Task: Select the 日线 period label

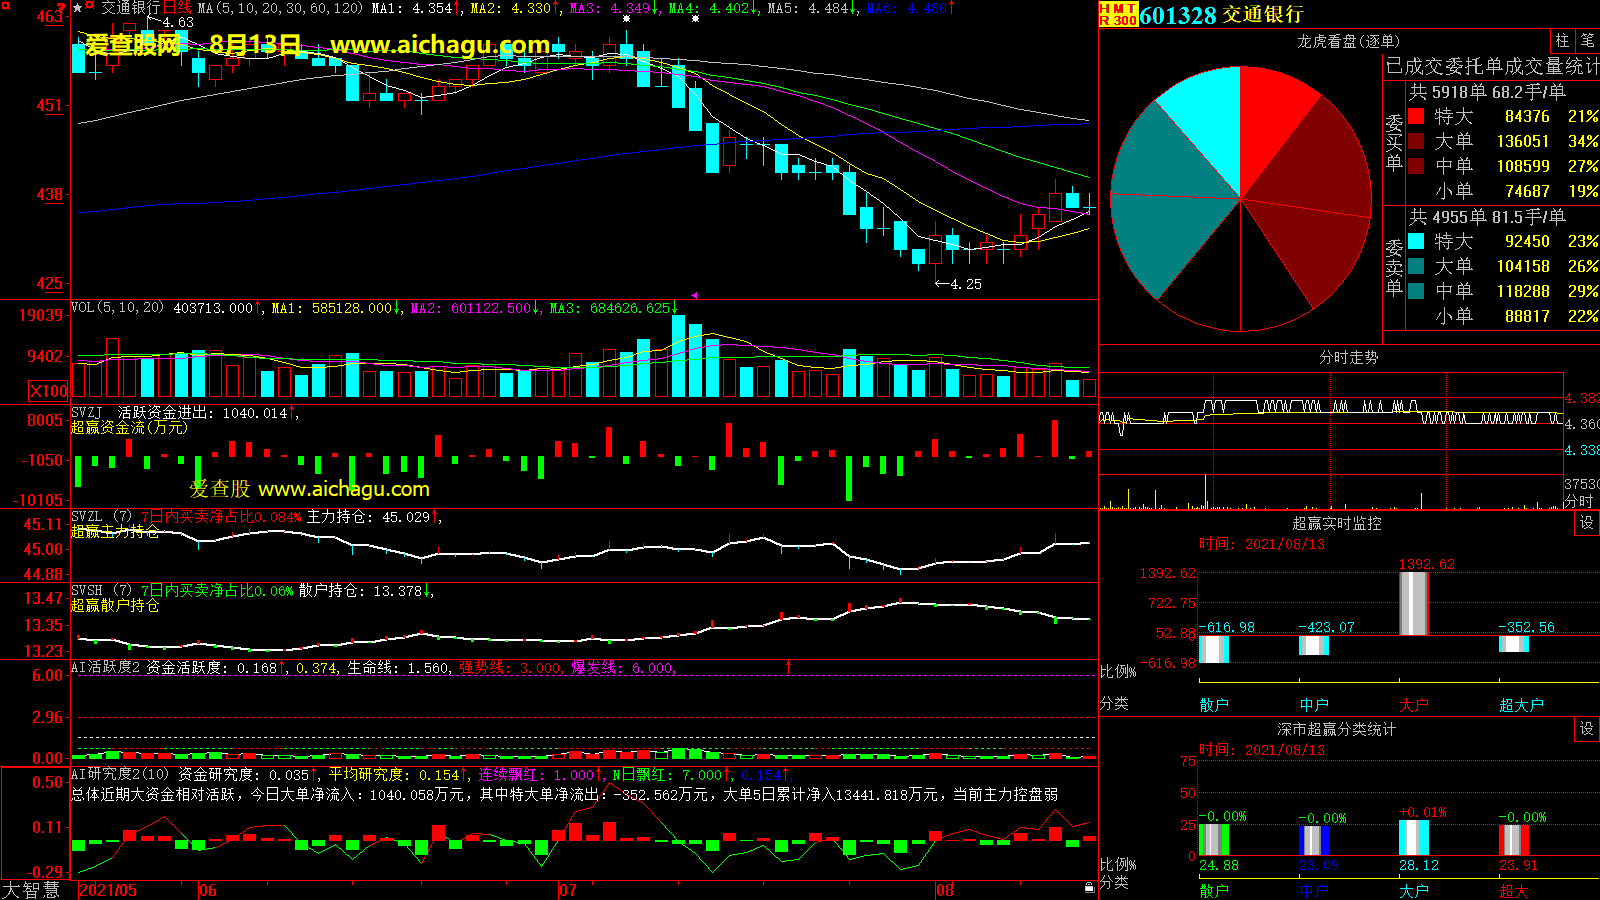Action: [177, 8]
